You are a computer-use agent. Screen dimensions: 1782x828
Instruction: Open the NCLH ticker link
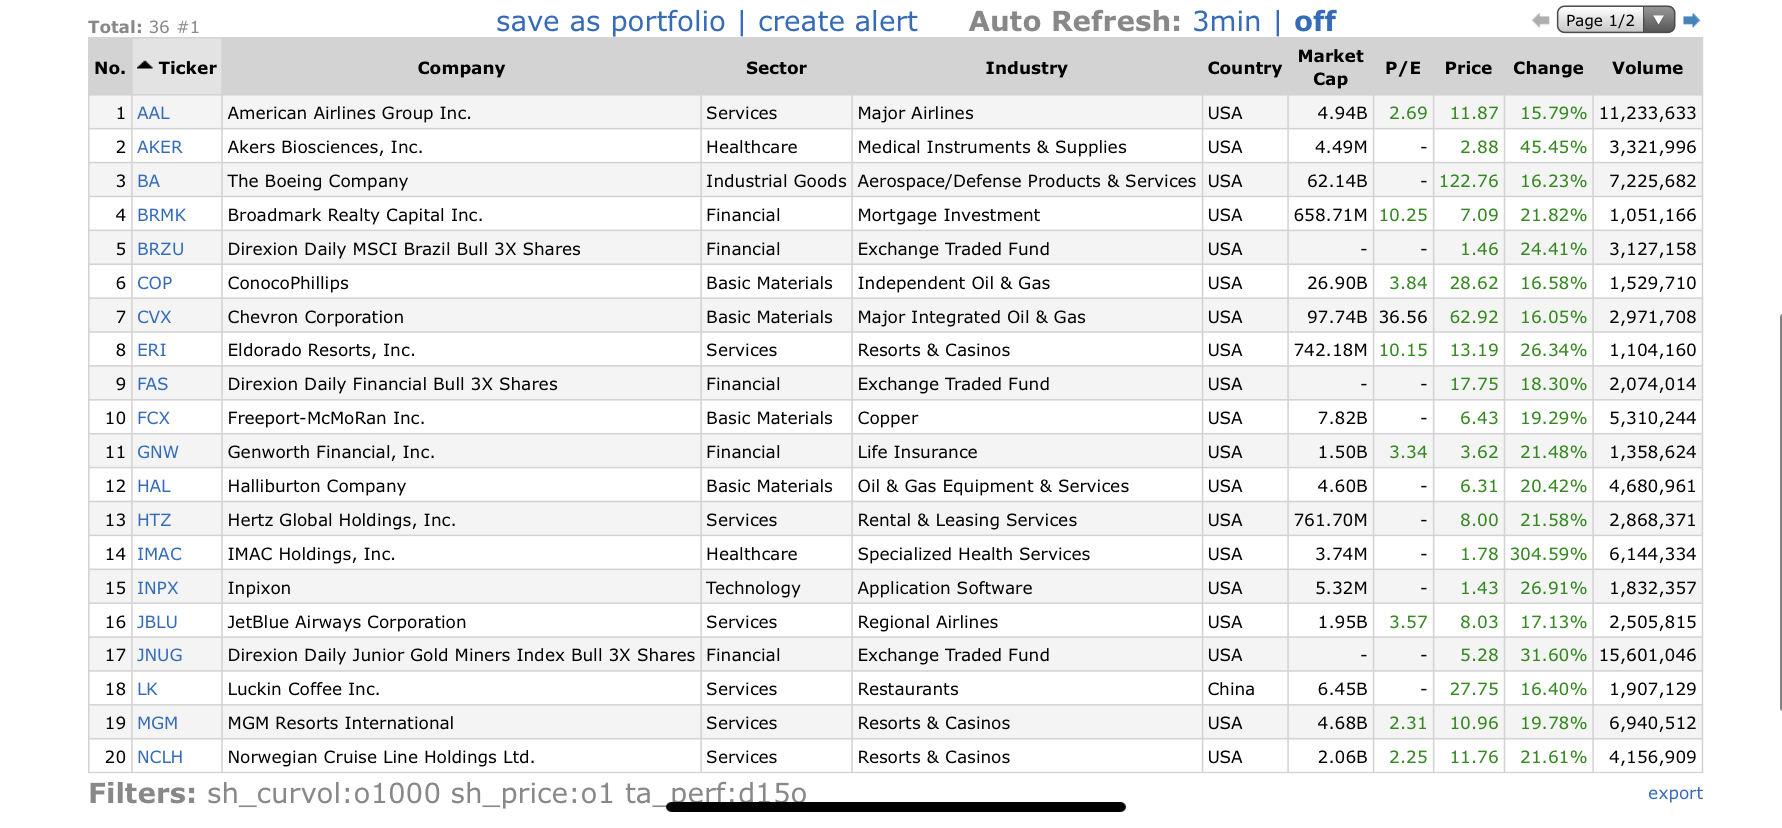(160, 757)
